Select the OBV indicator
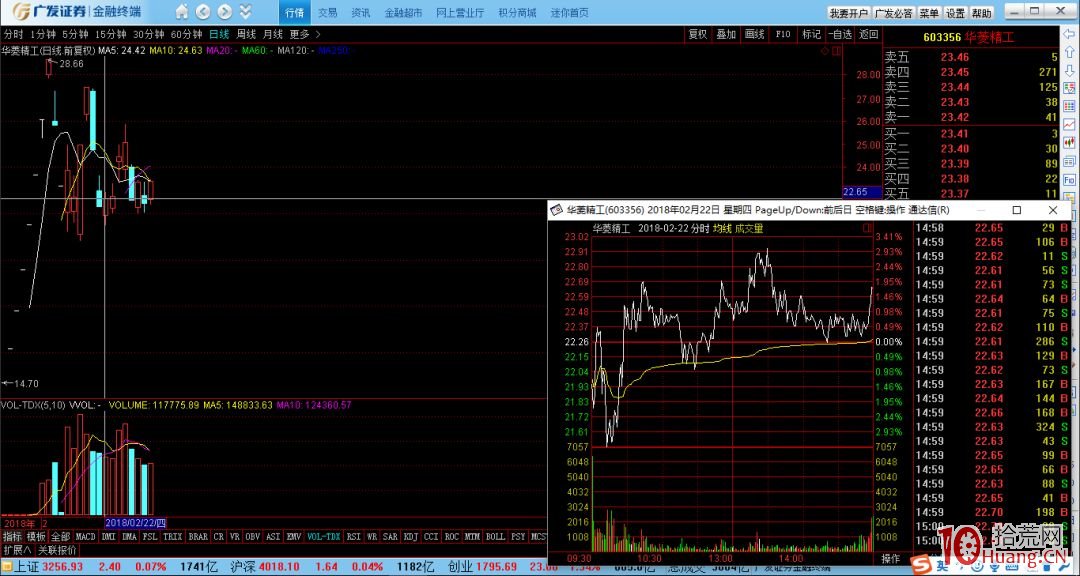The width and height of the screenshot is (1080, 576). tap(253, 536)
